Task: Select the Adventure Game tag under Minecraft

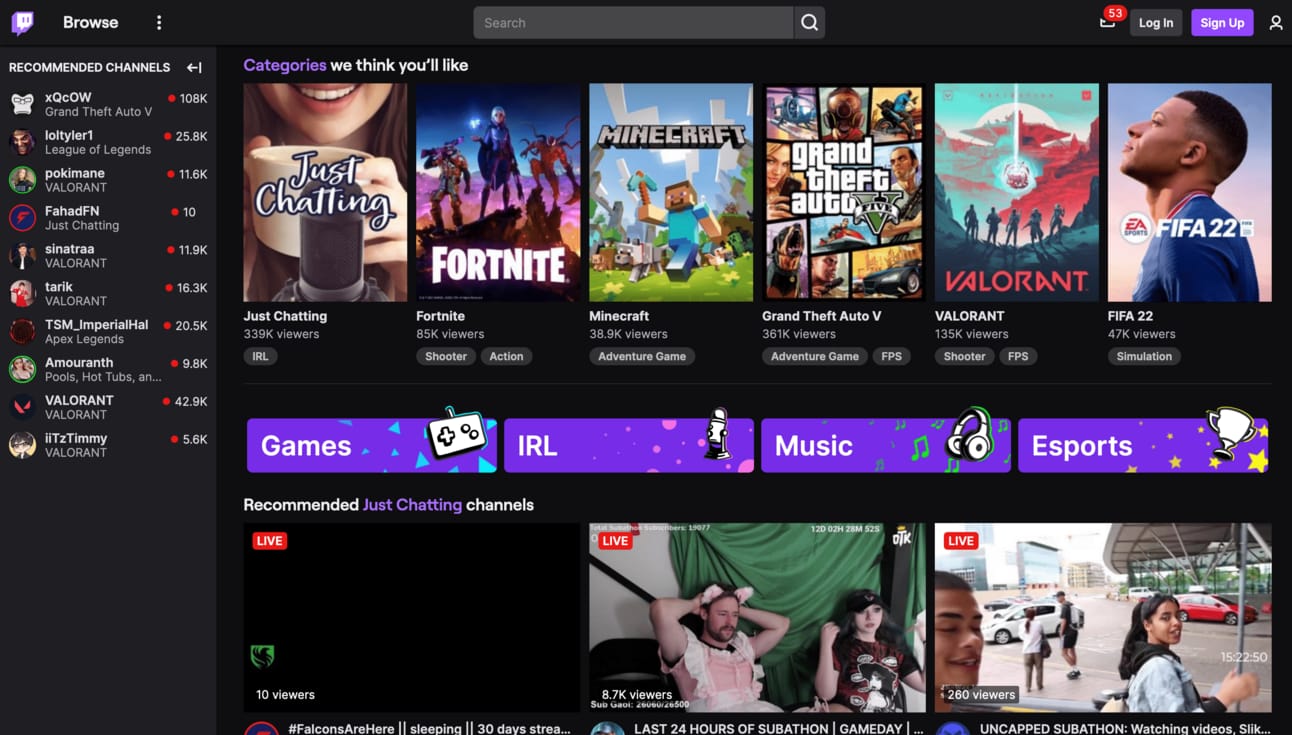Action: (x=642, y=356)
